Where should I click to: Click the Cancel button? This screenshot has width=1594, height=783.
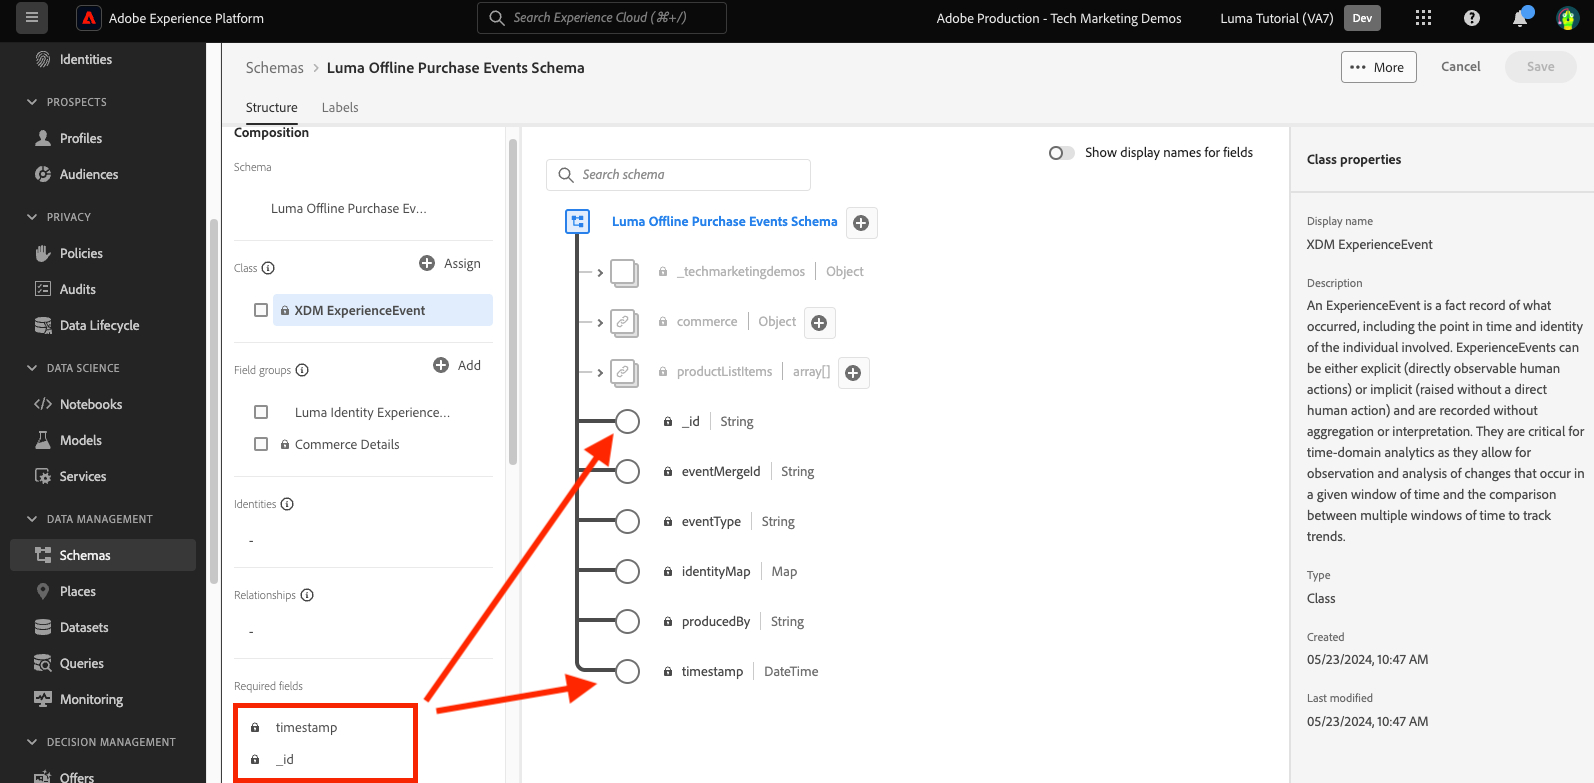(x=1460, y=66)
